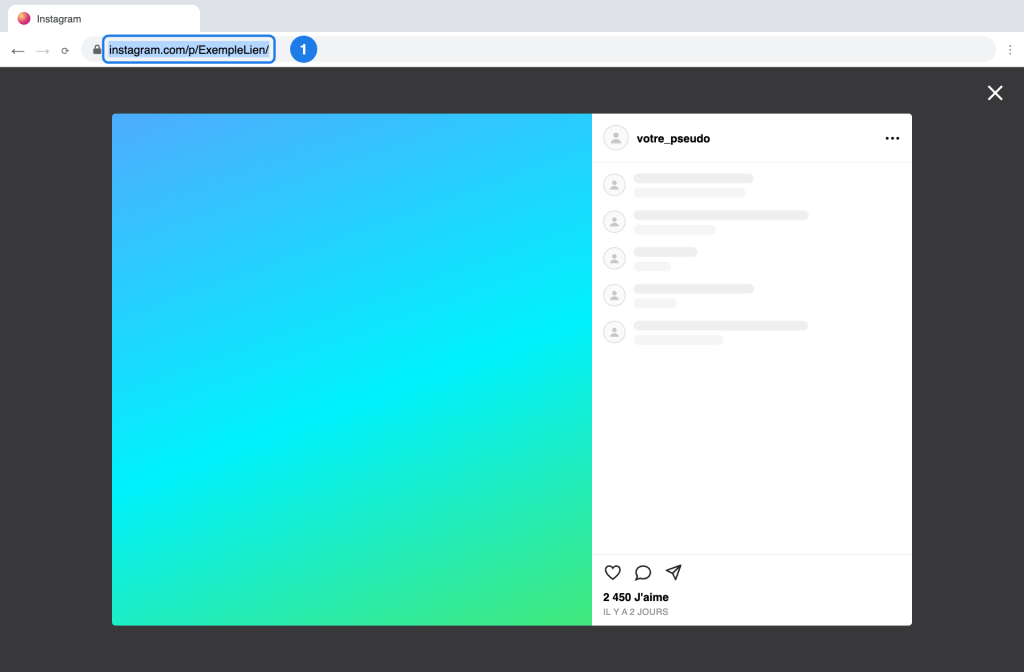Reload the page with the refresh icon
The image size is (1024, 672).
pos(65,51)
